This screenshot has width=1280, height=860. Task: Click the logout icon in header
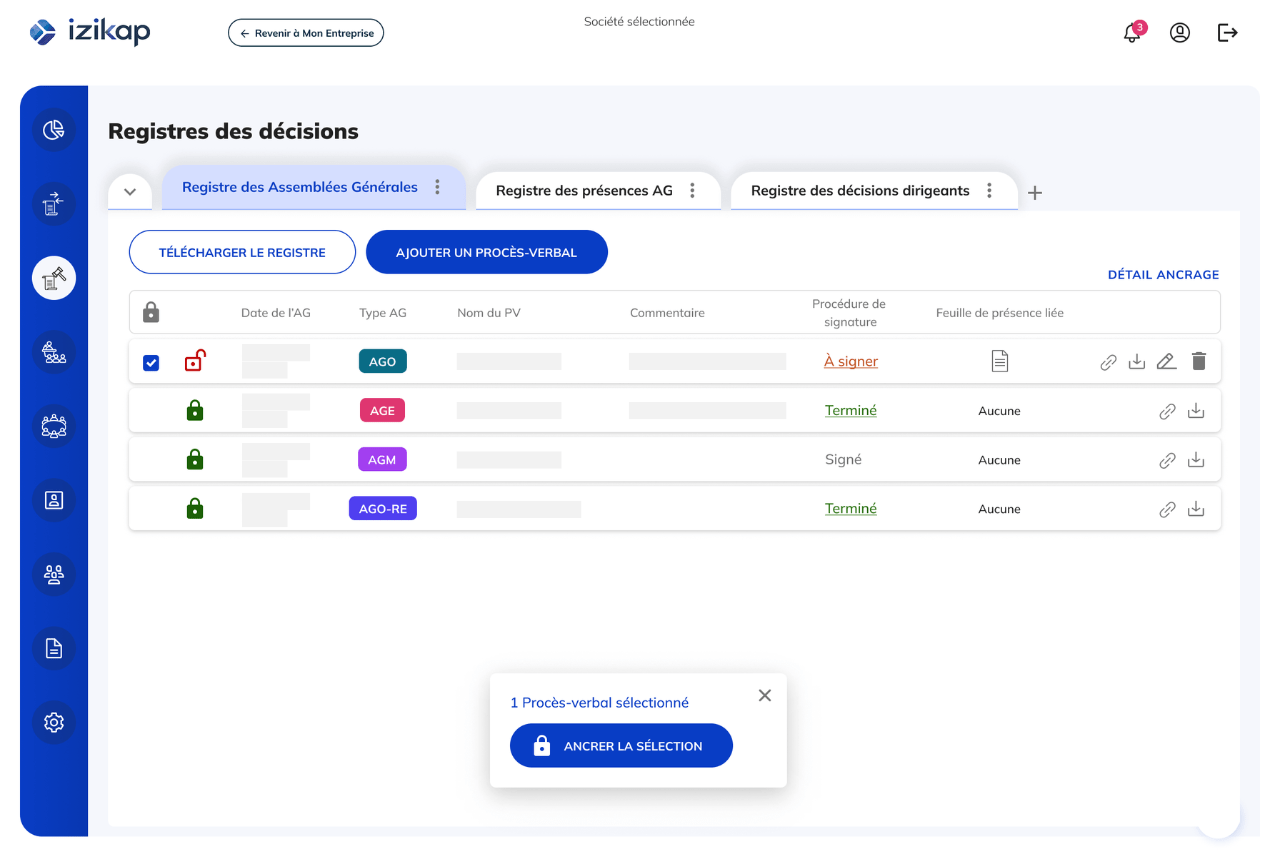click(1228, 33)
